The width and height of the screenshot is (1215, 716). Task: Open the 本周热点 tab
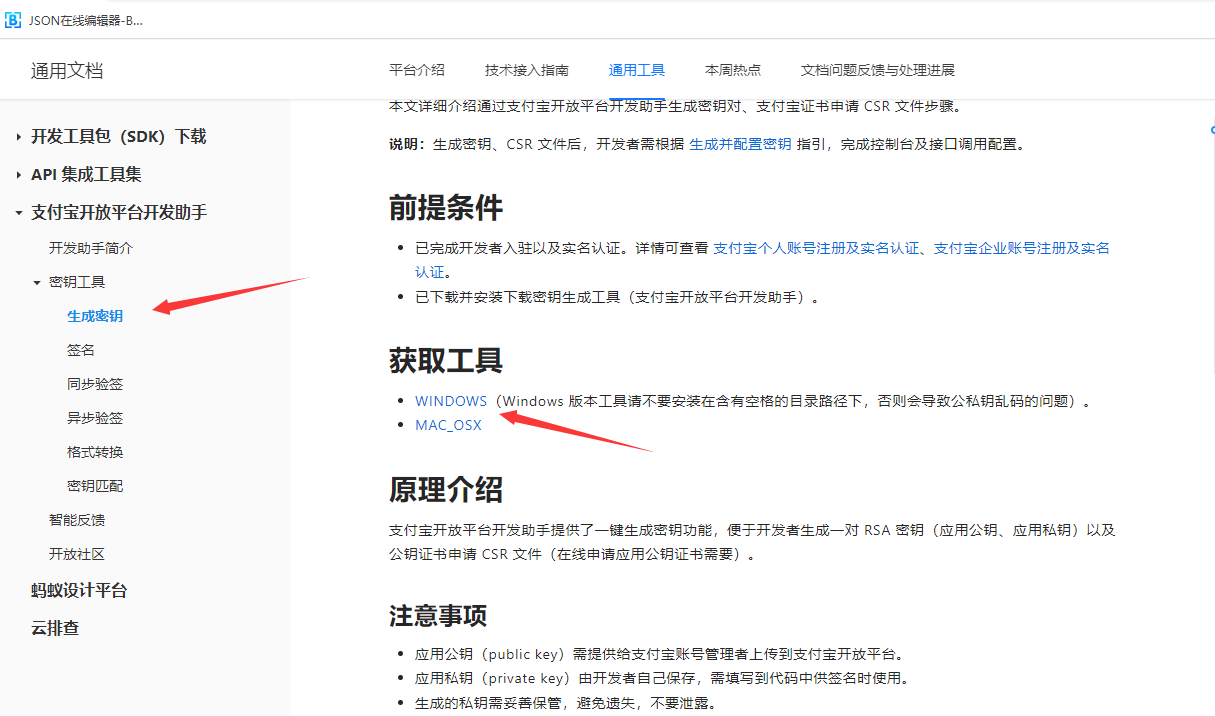pos(732,70)
